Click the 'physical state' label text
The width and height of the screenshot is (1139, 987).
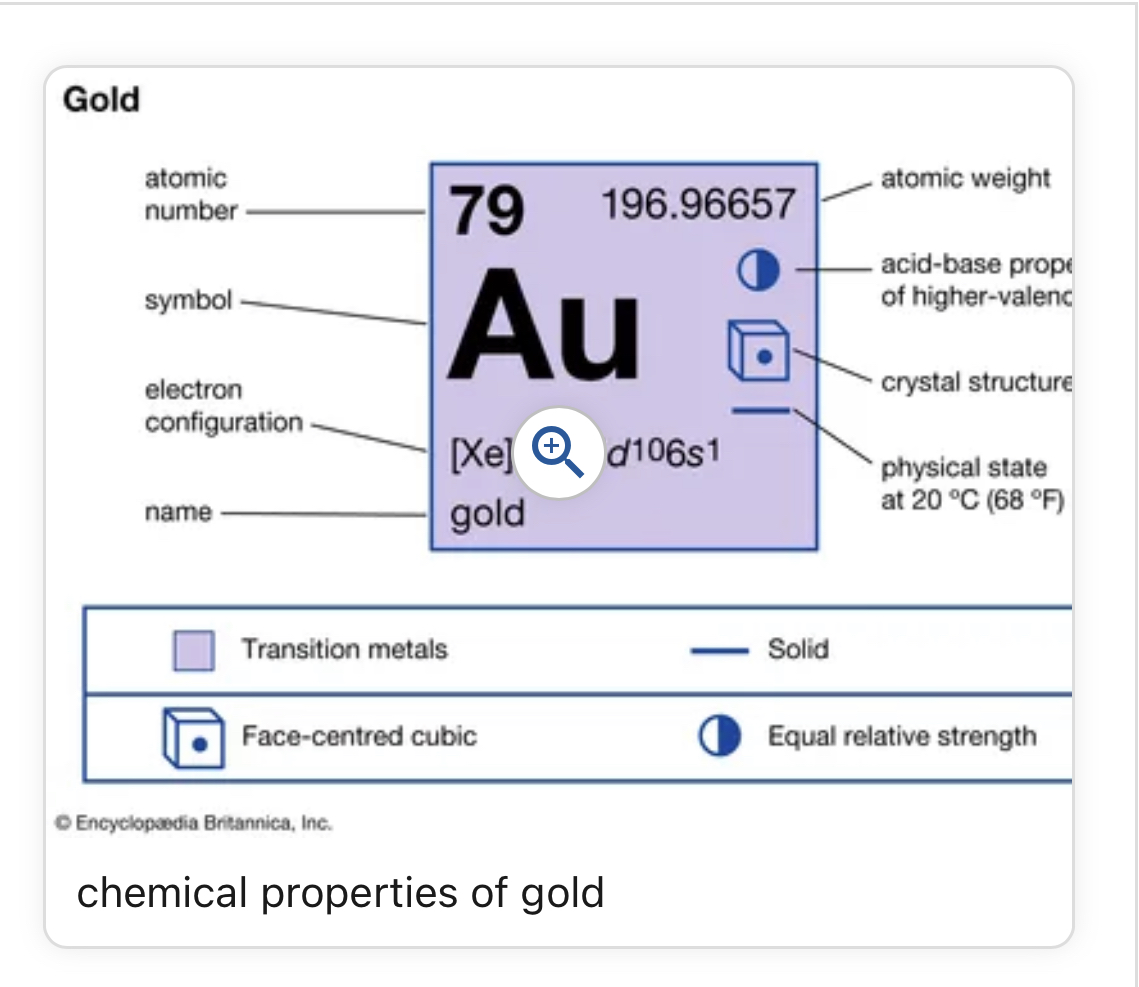tap(964, 468)
